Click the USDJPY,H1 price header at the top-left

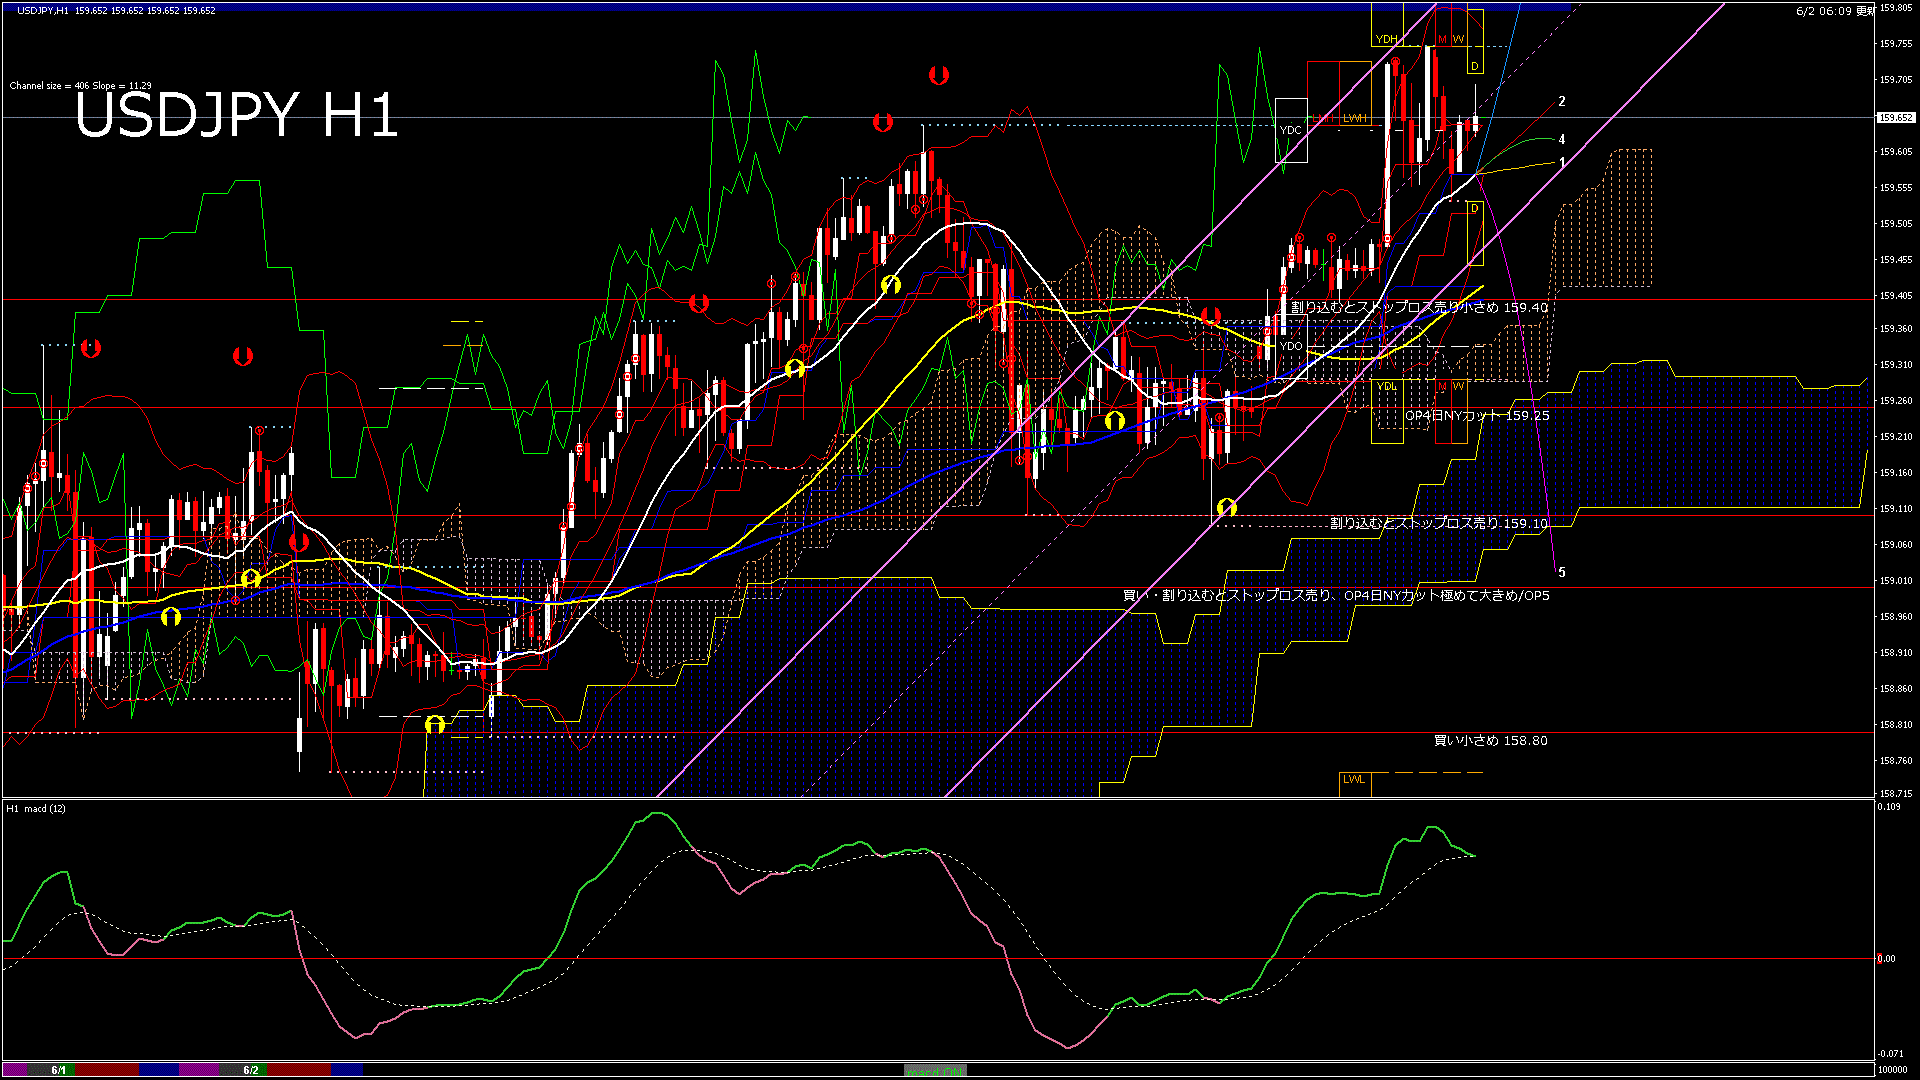116,10
